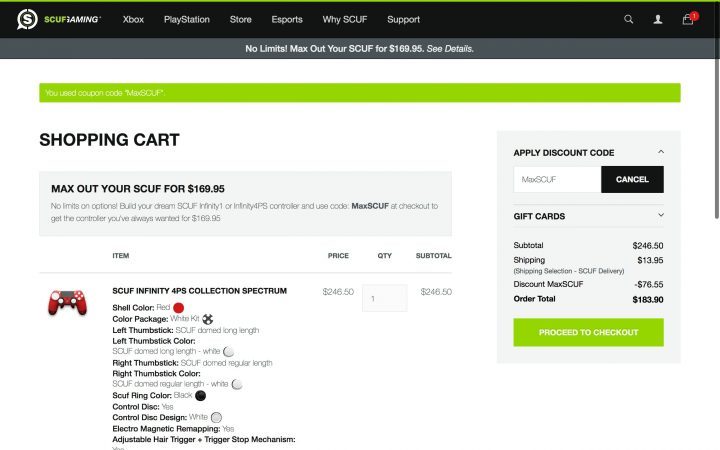The height and width of the screenshot is (450, 720).
Task: Open the Xbox menu
Action: (133, 19)
